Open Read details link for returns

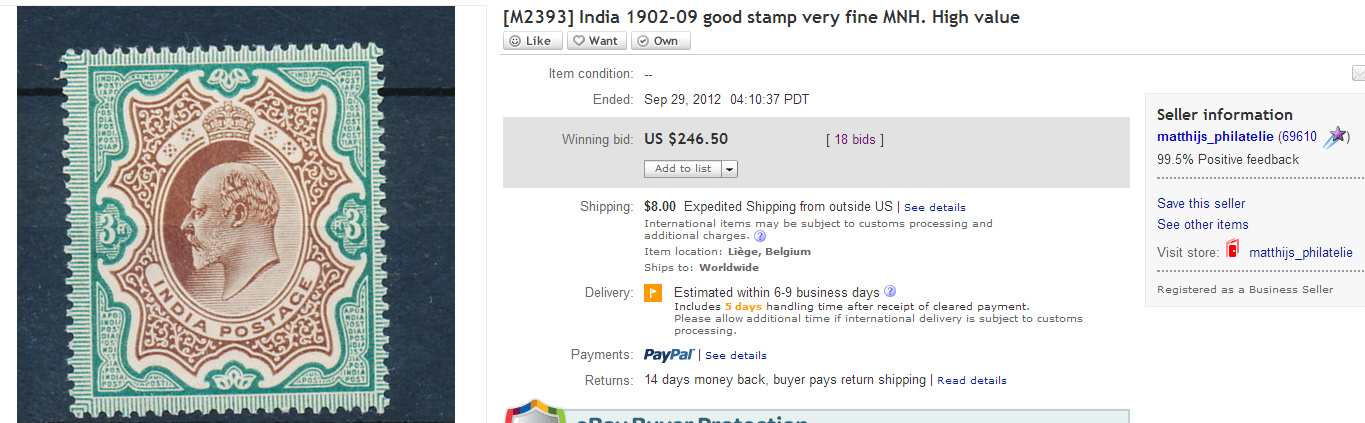point(972,380)
